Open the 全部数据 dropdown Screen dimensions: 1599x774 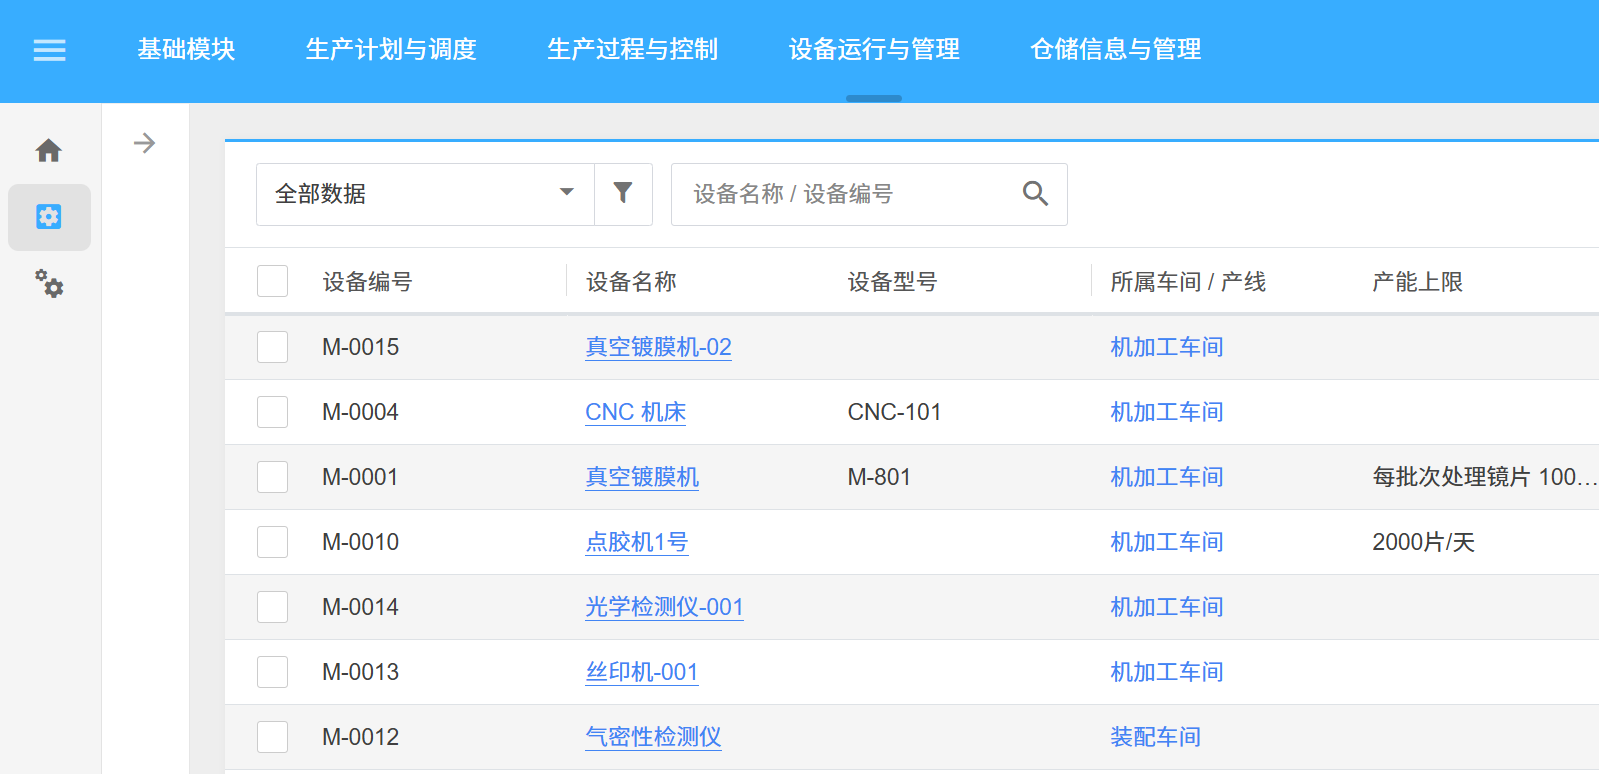(425, 194)
